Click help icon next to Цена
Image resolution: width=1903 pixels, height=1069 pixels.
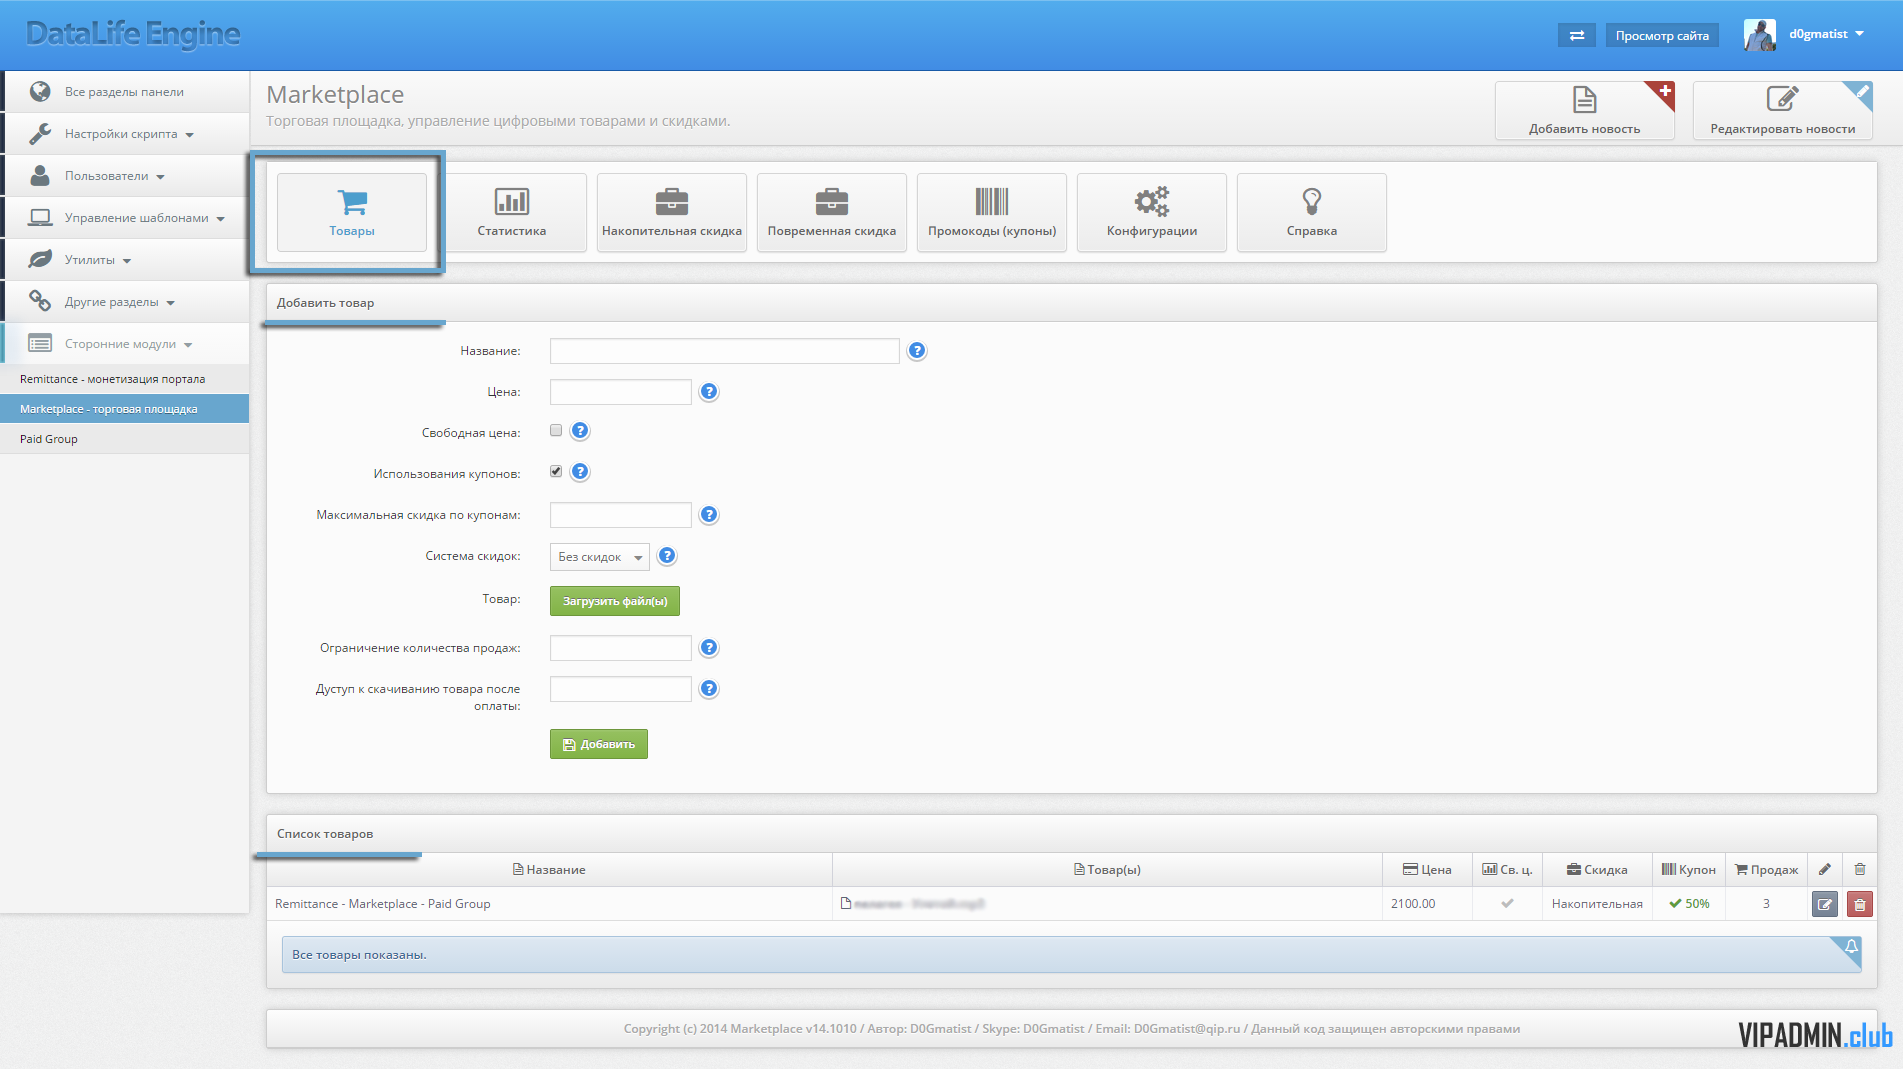tap(709, 392)
